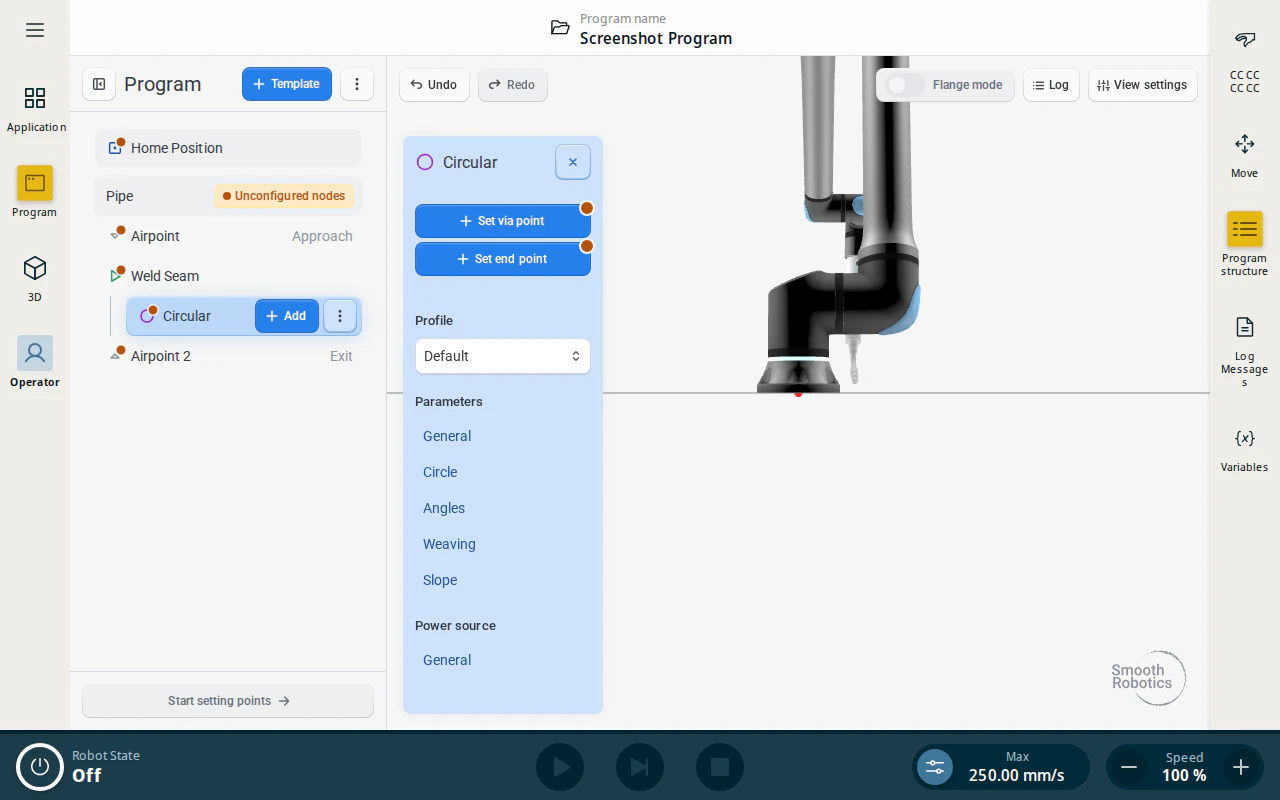Image resolution: width=1280 pixels, height=800 pixels.
Task: Open Power source General settings
Action: [447, 660]
